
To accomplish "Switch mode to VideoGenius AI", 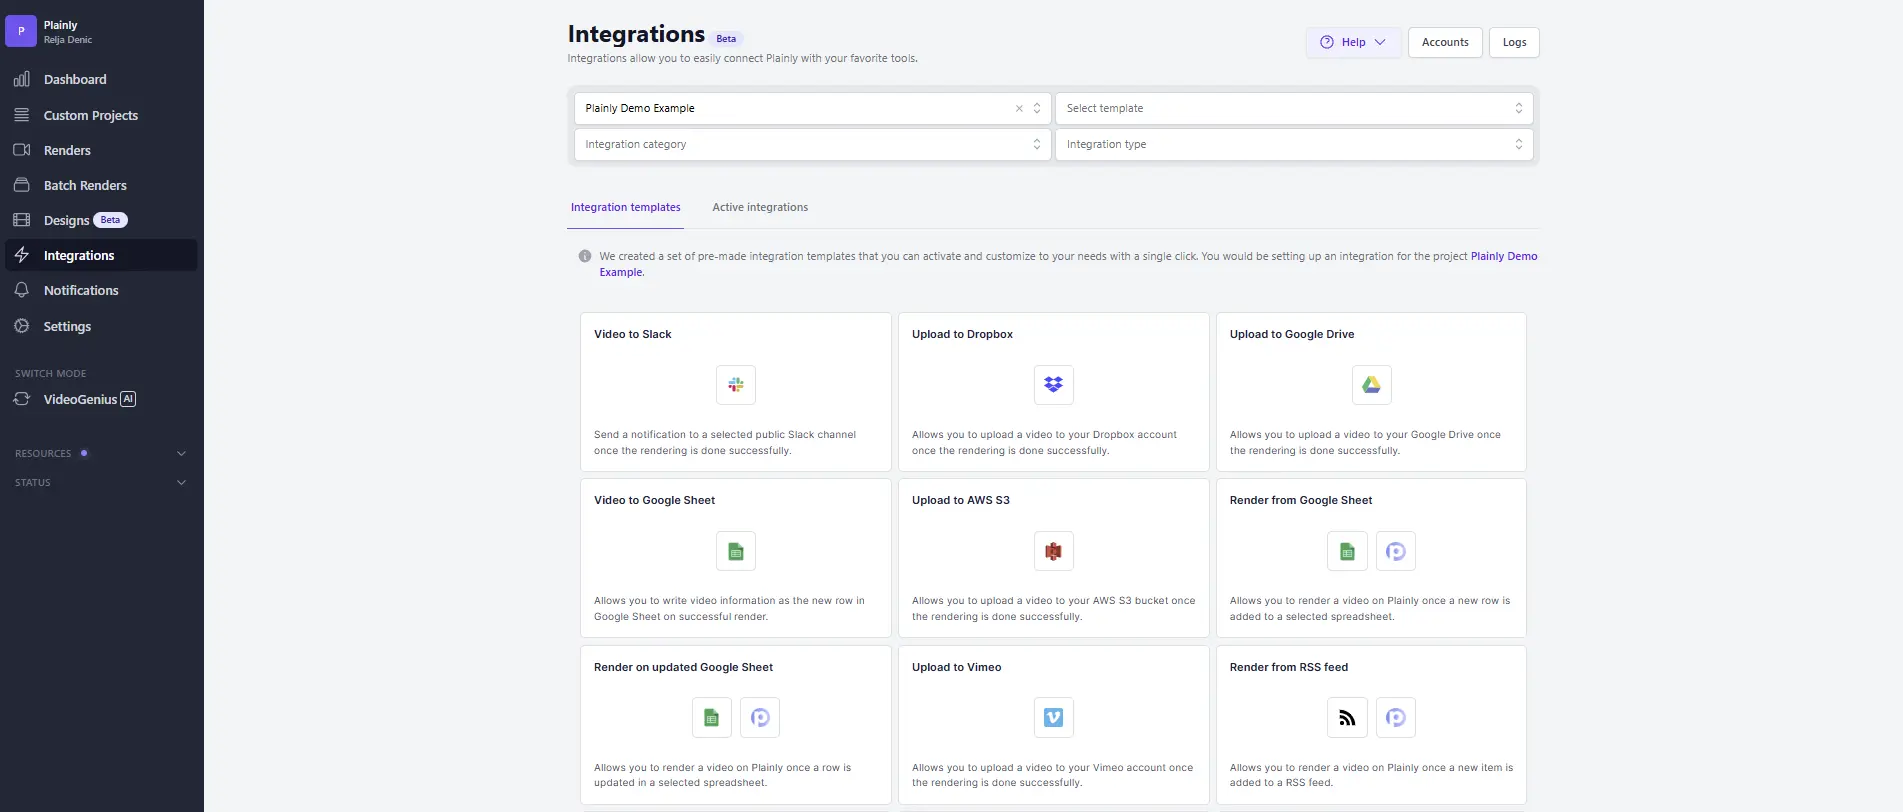I will (90, 399).
